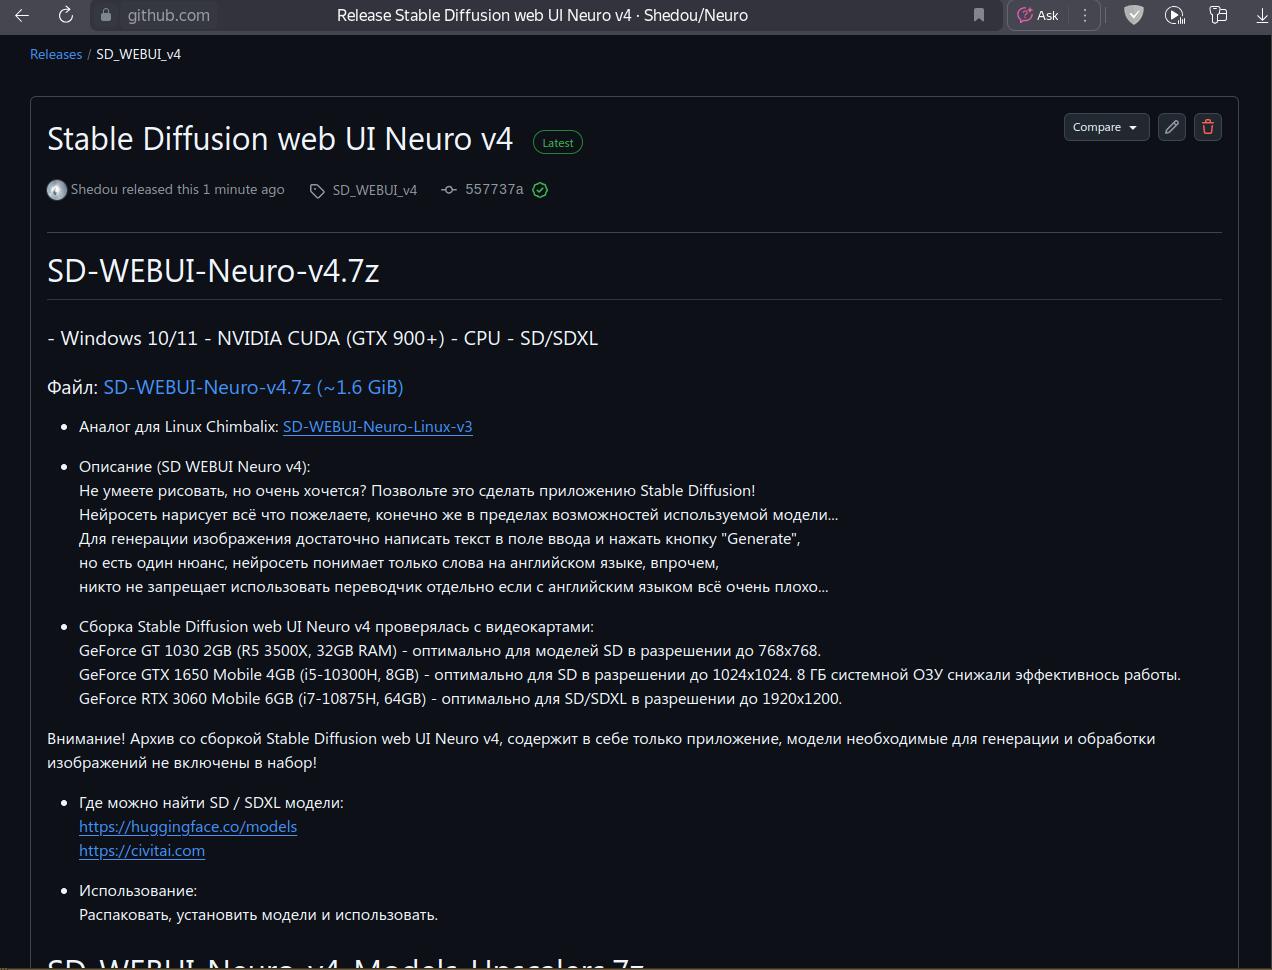Click the Stable Diffusion web UI Neuro v4 title
This screenshot has width=1272, height=970.
(x=280, y=138)
